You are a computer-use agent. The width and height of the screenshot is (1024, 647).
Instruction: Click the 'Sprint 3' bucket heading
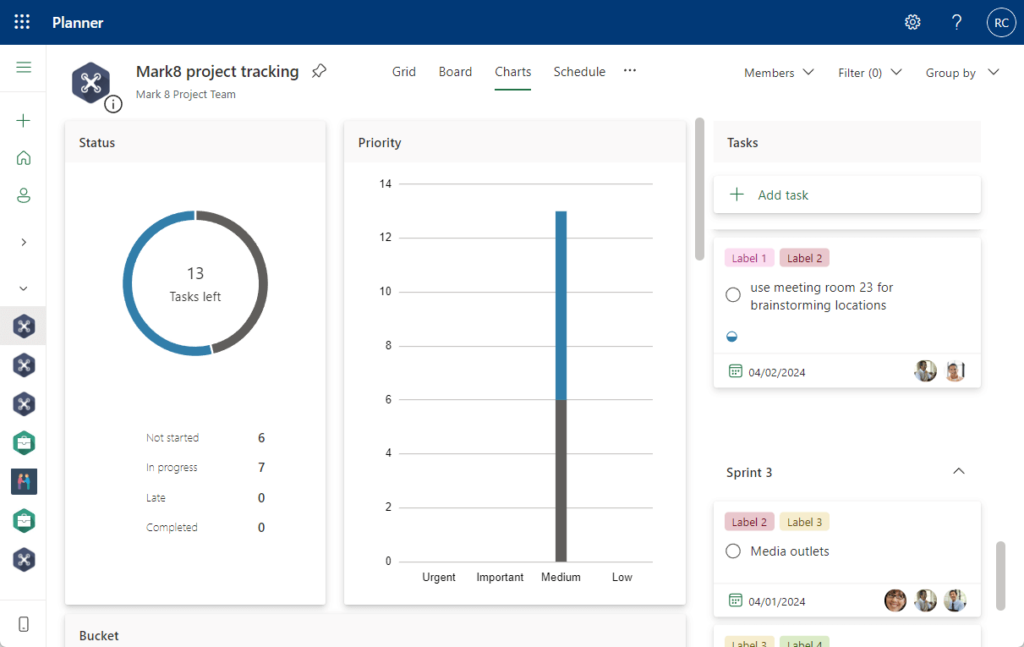pos(749,472)
